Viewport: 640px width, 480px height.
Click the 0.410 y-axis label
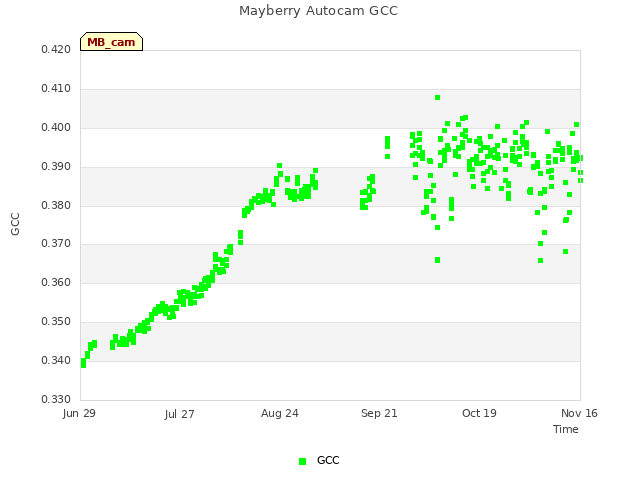point(56,89)
